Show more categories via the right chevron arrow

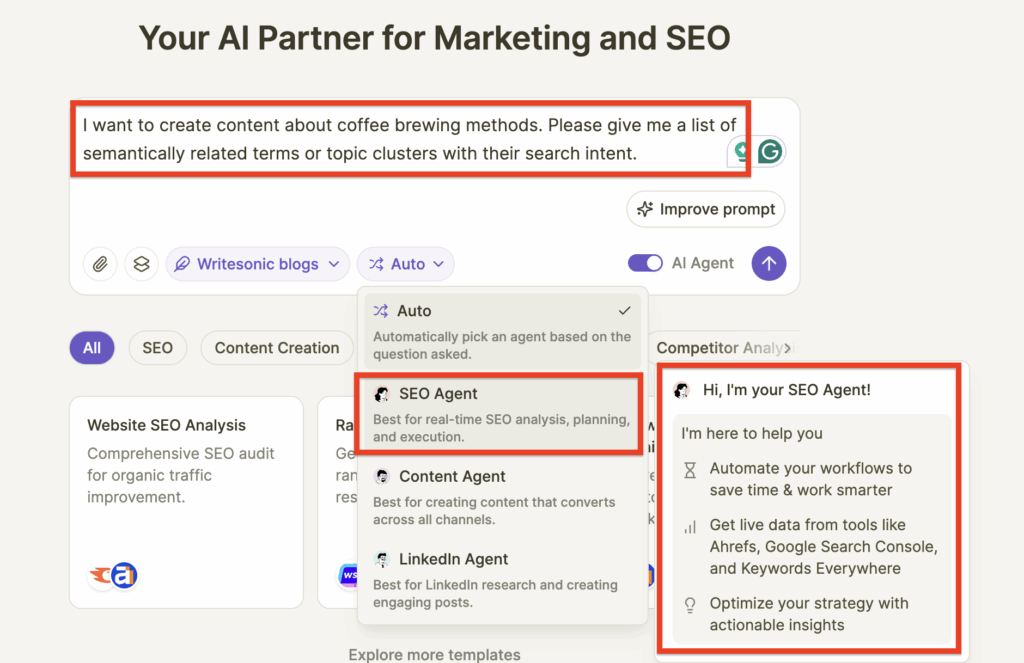click(x=788, y=348)
